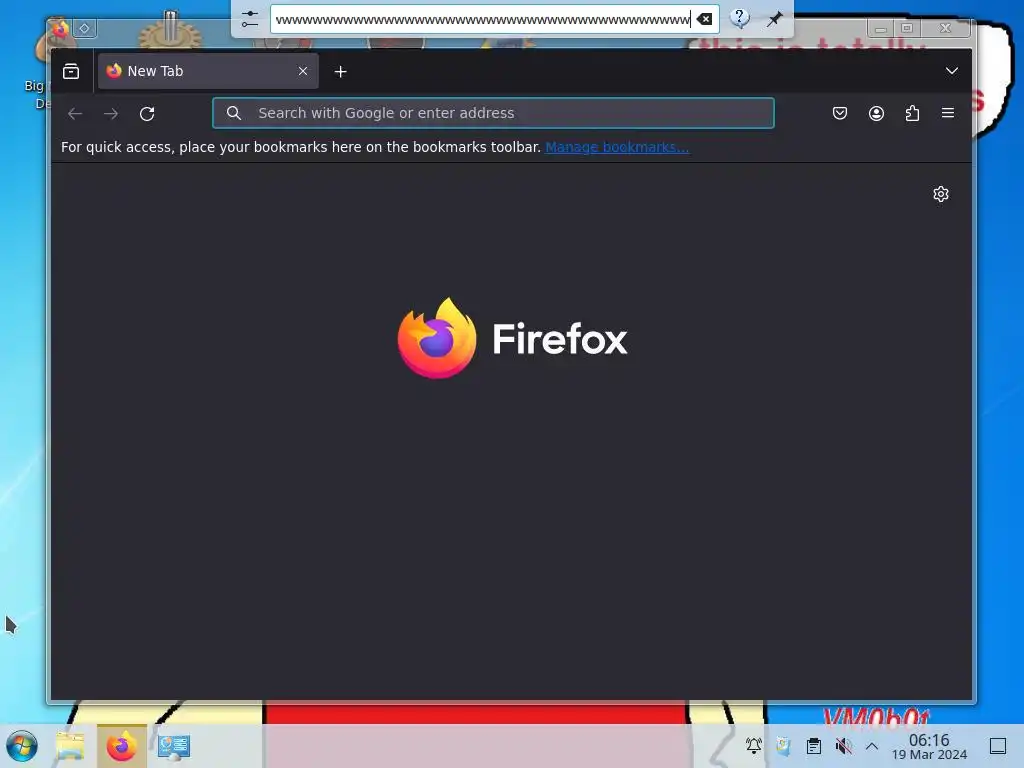Open a new tab with plus button

point(340,72)
